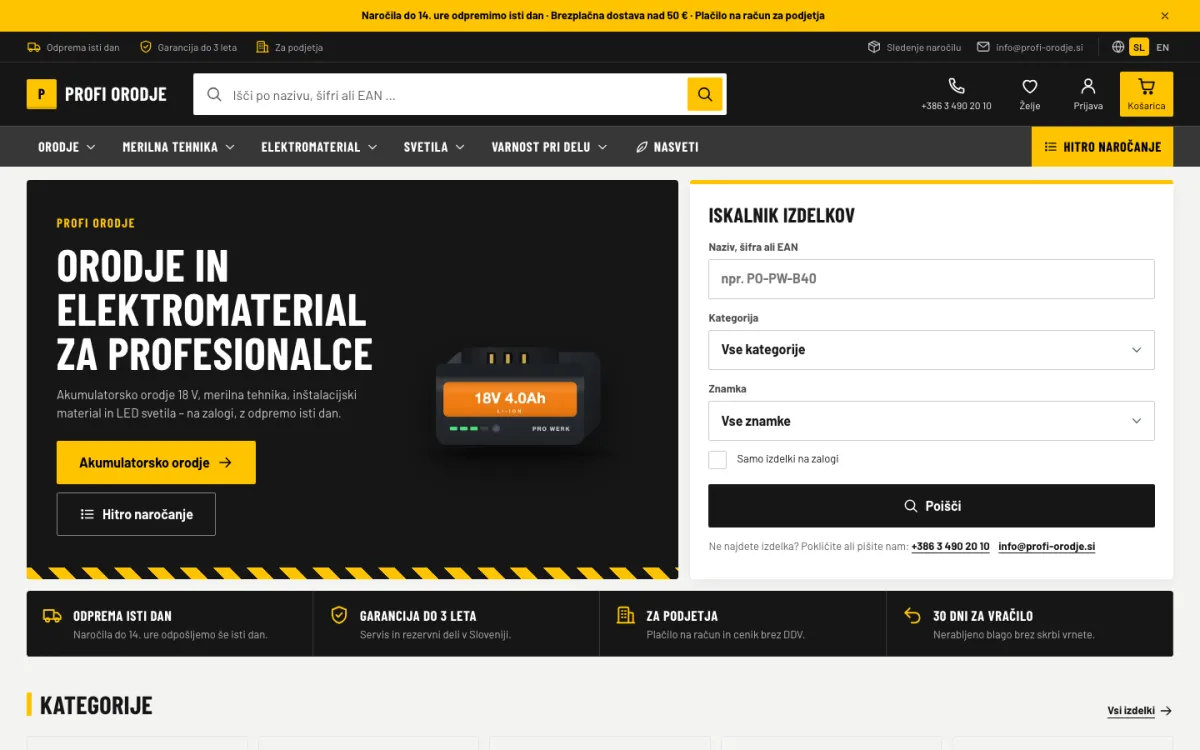
Task: Click the shield icon beside Garancija do 3 leta in top bar
Action: point(146,47)
